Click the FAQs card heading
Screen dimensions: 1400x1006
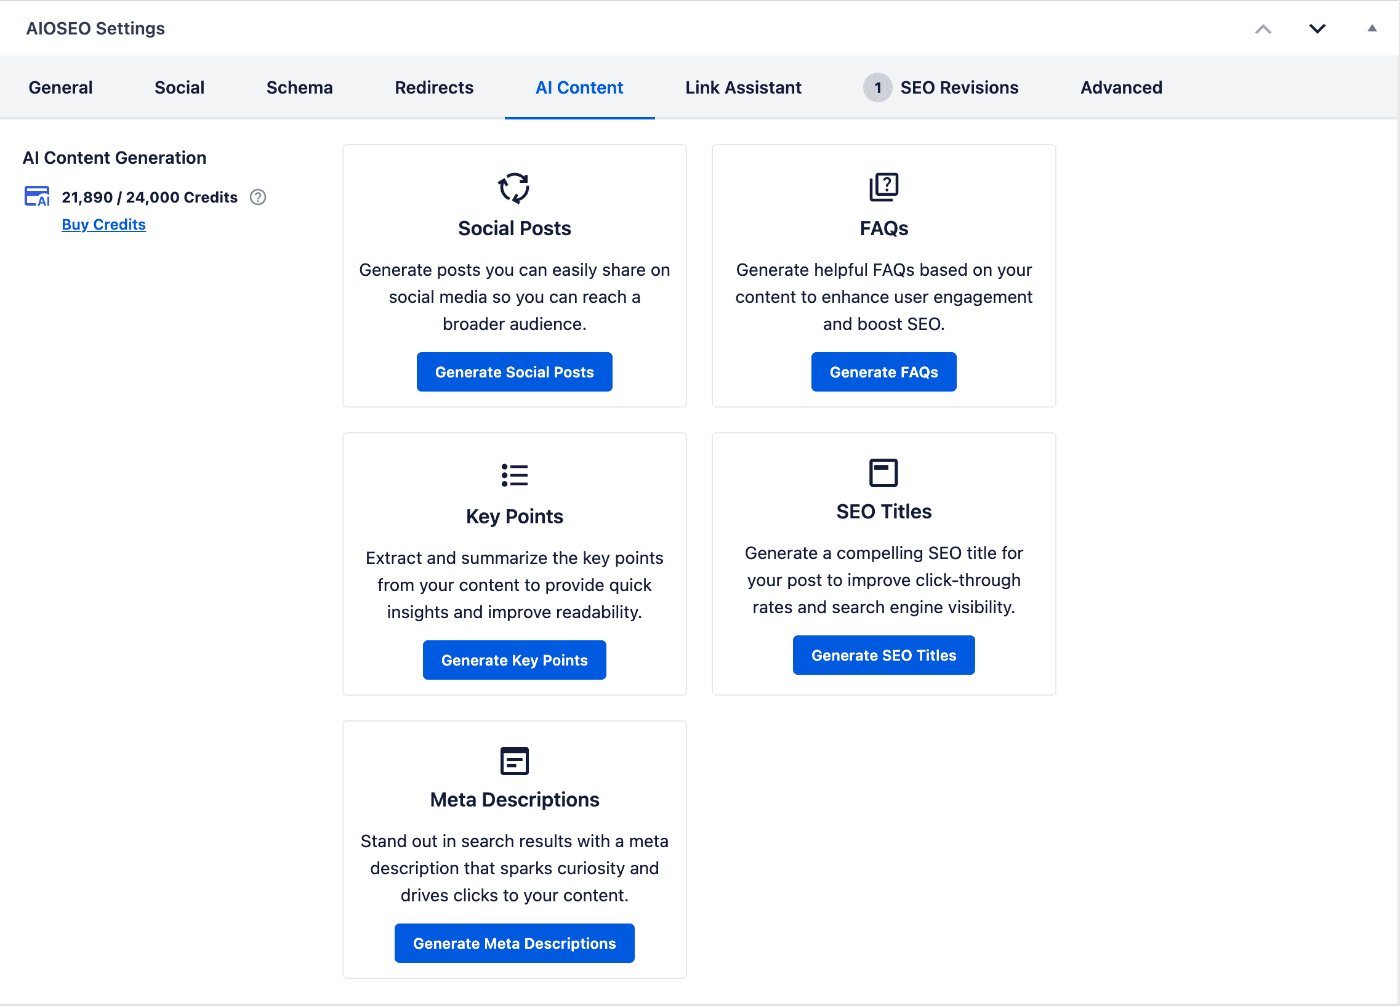point(884,228)
